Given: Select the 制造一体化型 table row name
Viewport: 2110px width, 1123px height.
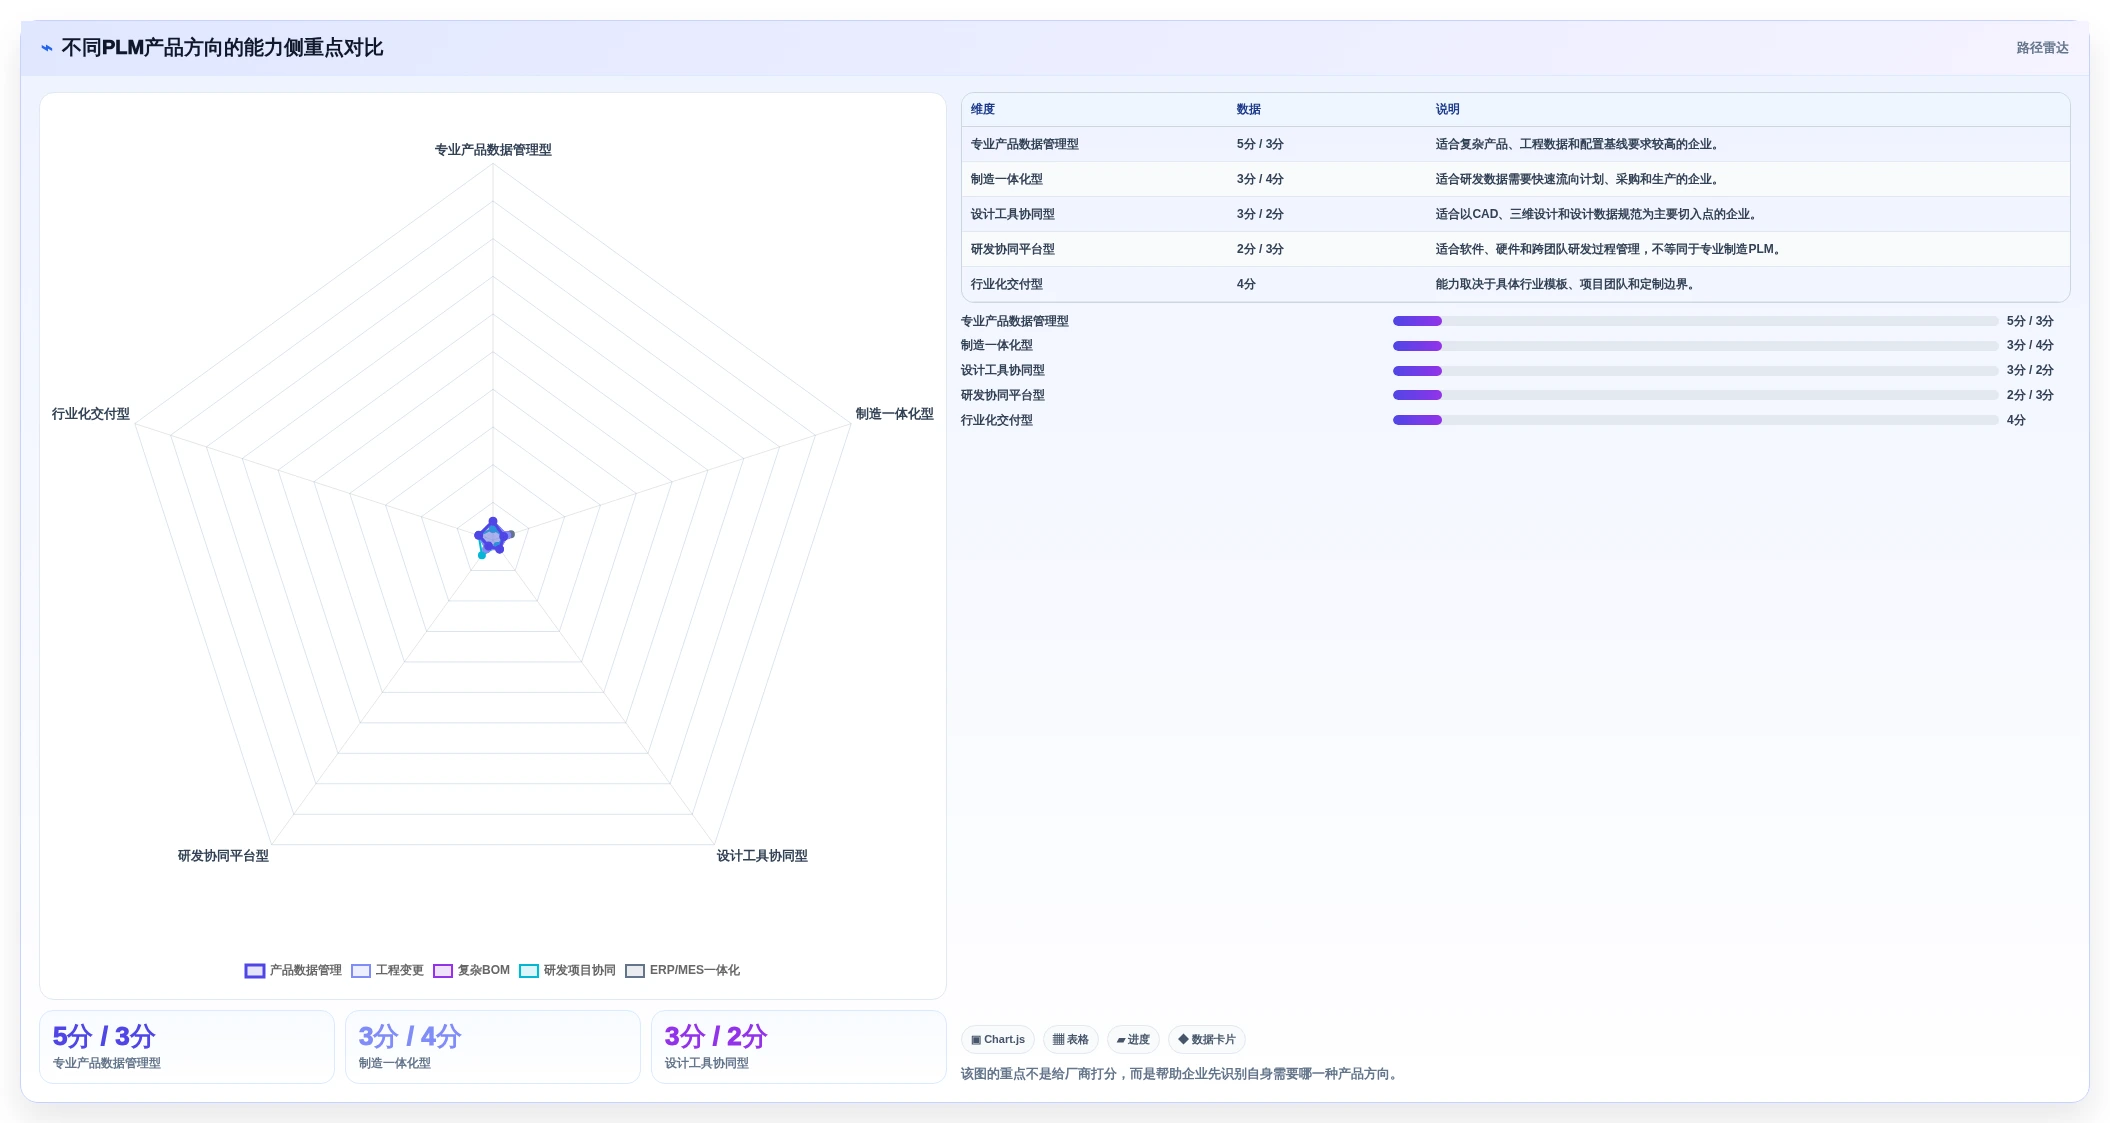Looking at the screenshot, I should (x=1007, y=179).
